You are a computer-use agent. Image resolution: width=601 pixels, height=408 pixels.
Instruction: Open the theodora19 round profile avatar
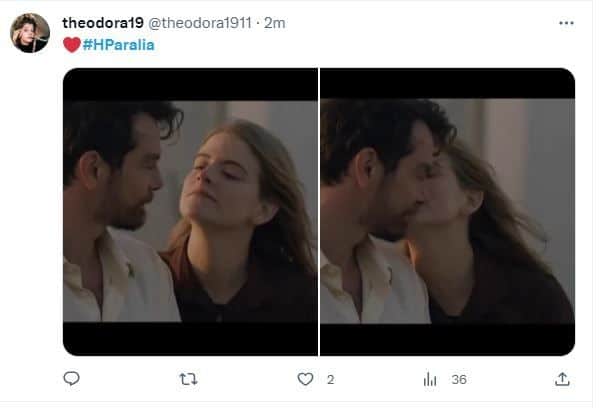30,33
